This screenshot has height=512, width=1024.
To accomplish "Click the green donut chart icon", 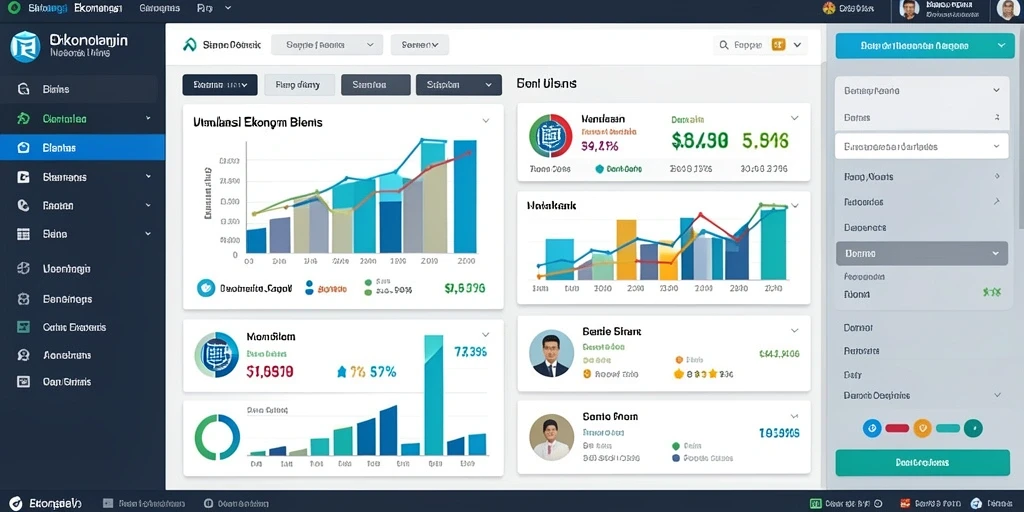I will (217, 436).
